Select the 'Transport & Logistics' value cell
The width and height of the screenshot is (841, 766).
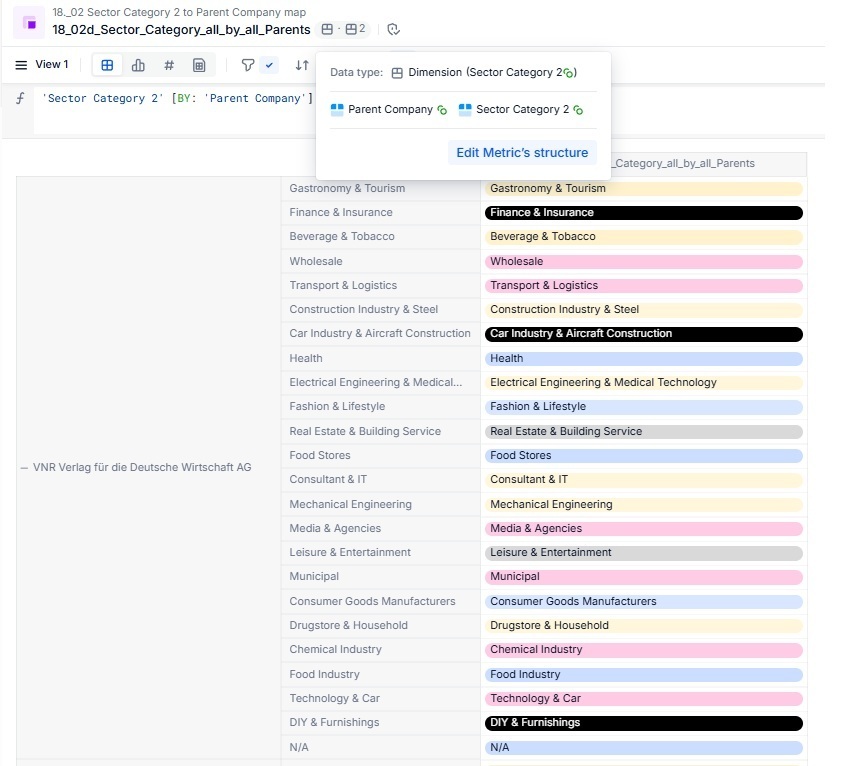644,286
